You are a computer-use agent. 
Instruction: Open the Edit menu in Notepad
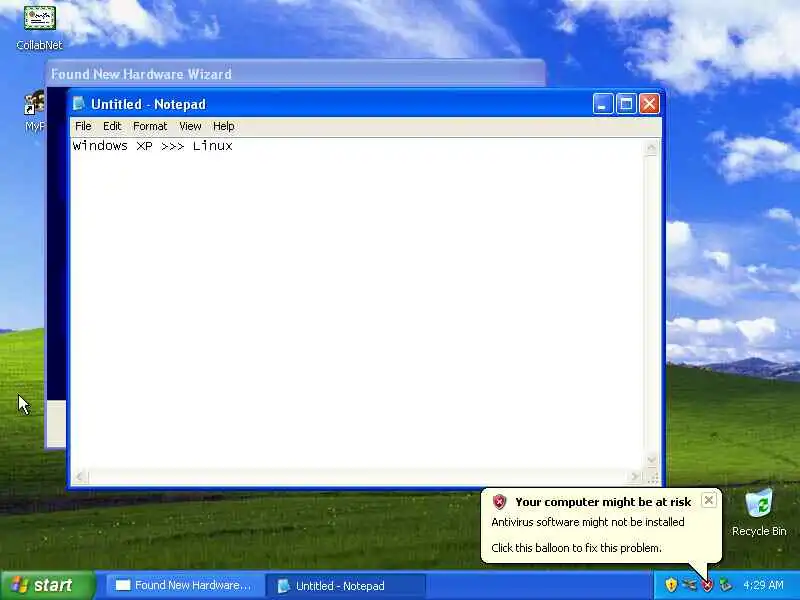(x=112, y=126)
